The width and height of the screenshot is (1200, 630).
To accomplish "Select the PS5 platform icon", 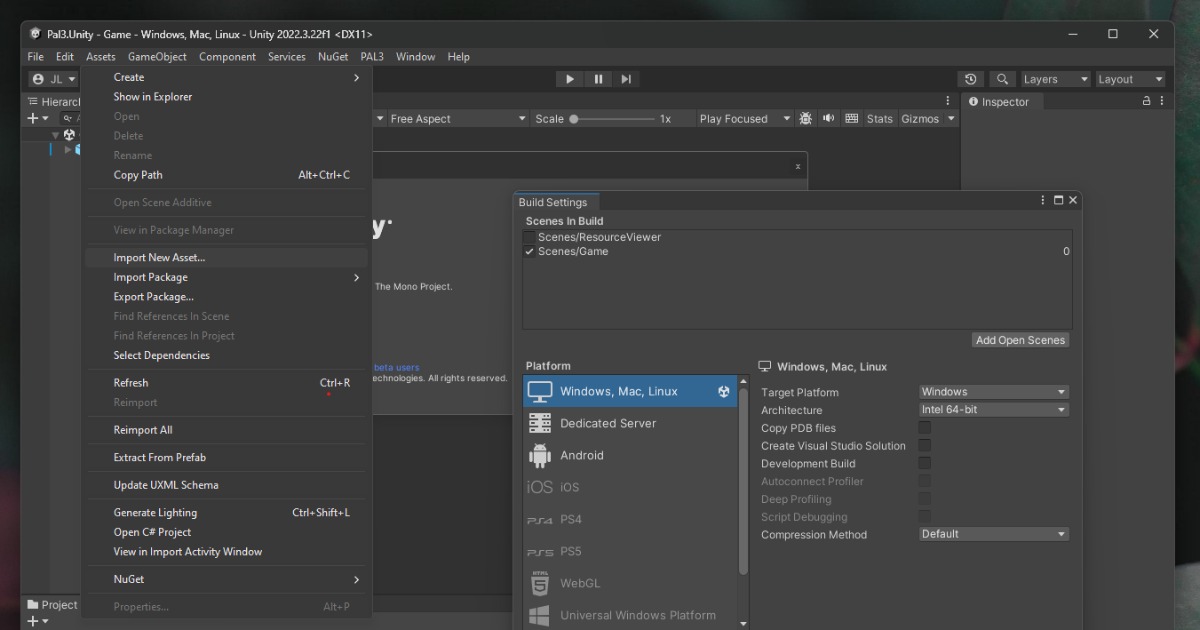I will pos(538,551).
